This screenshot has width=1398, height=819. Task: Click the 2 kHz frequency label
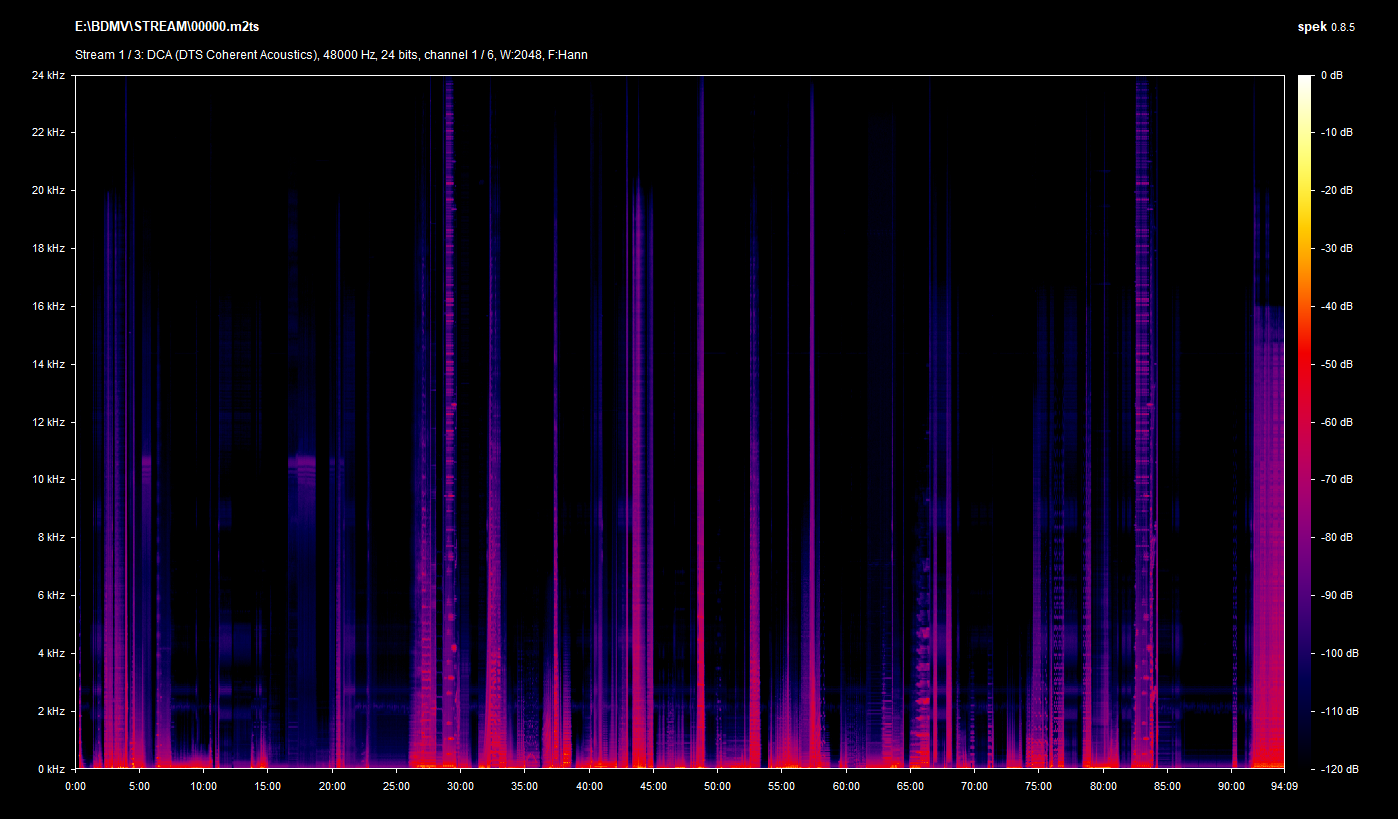[x=50, y=711]
